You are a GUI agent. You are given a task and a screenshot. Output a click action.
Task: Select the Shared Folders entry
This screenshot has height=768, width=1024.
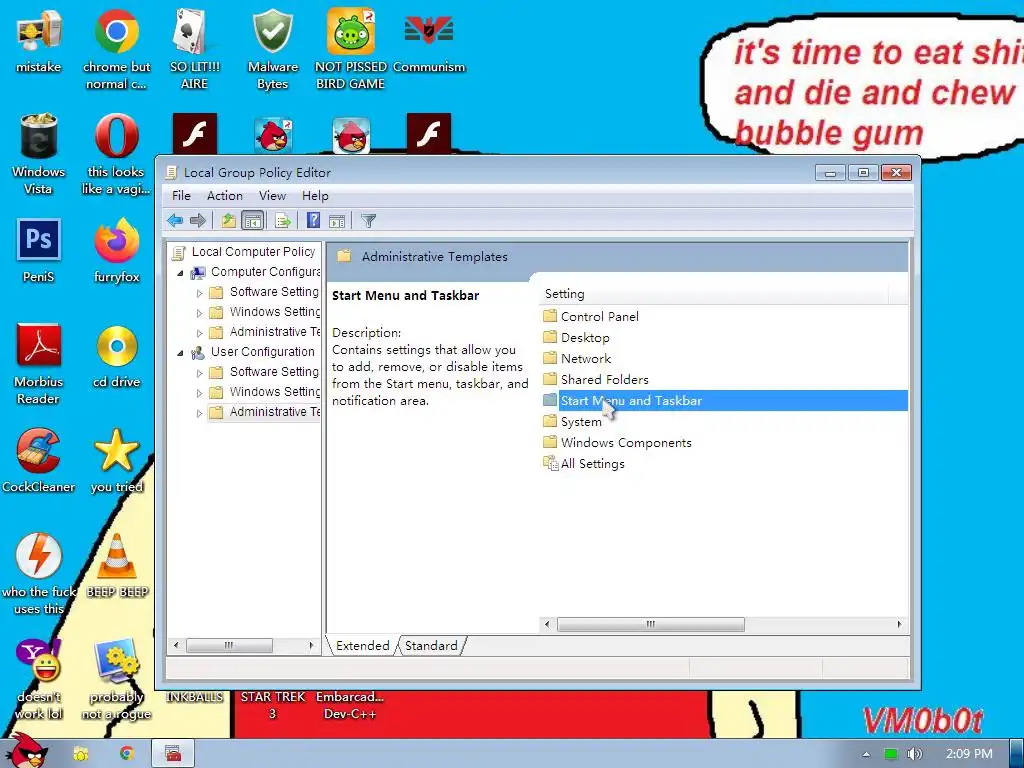[x=605, y=379]
